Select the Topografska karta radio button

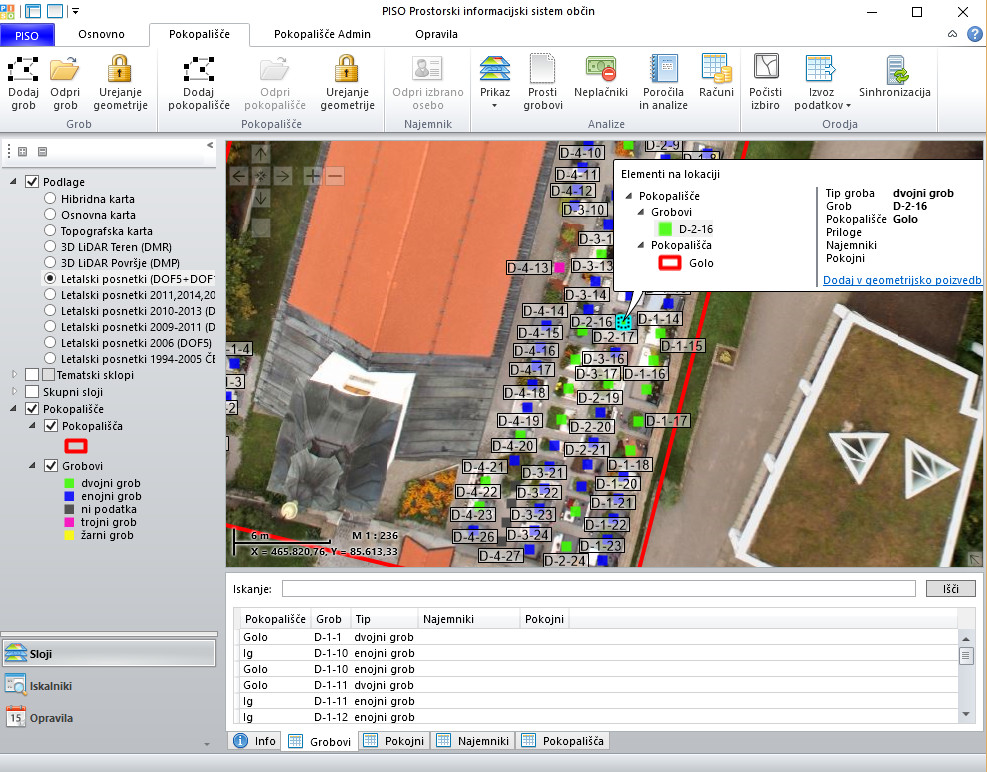[x=50, y=231]
